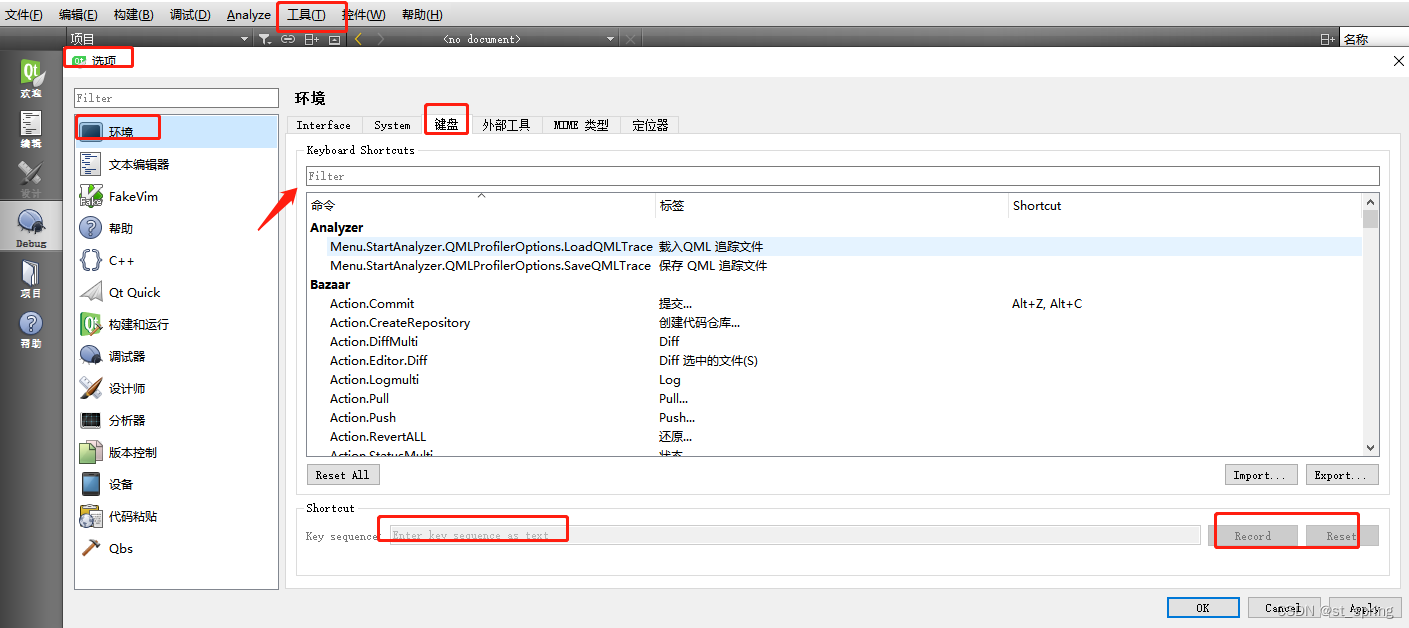This screenshot has width=1409, height=628.
Task: Click the shortcuts list scrollbar down arrow
Action: (1370, 448)
